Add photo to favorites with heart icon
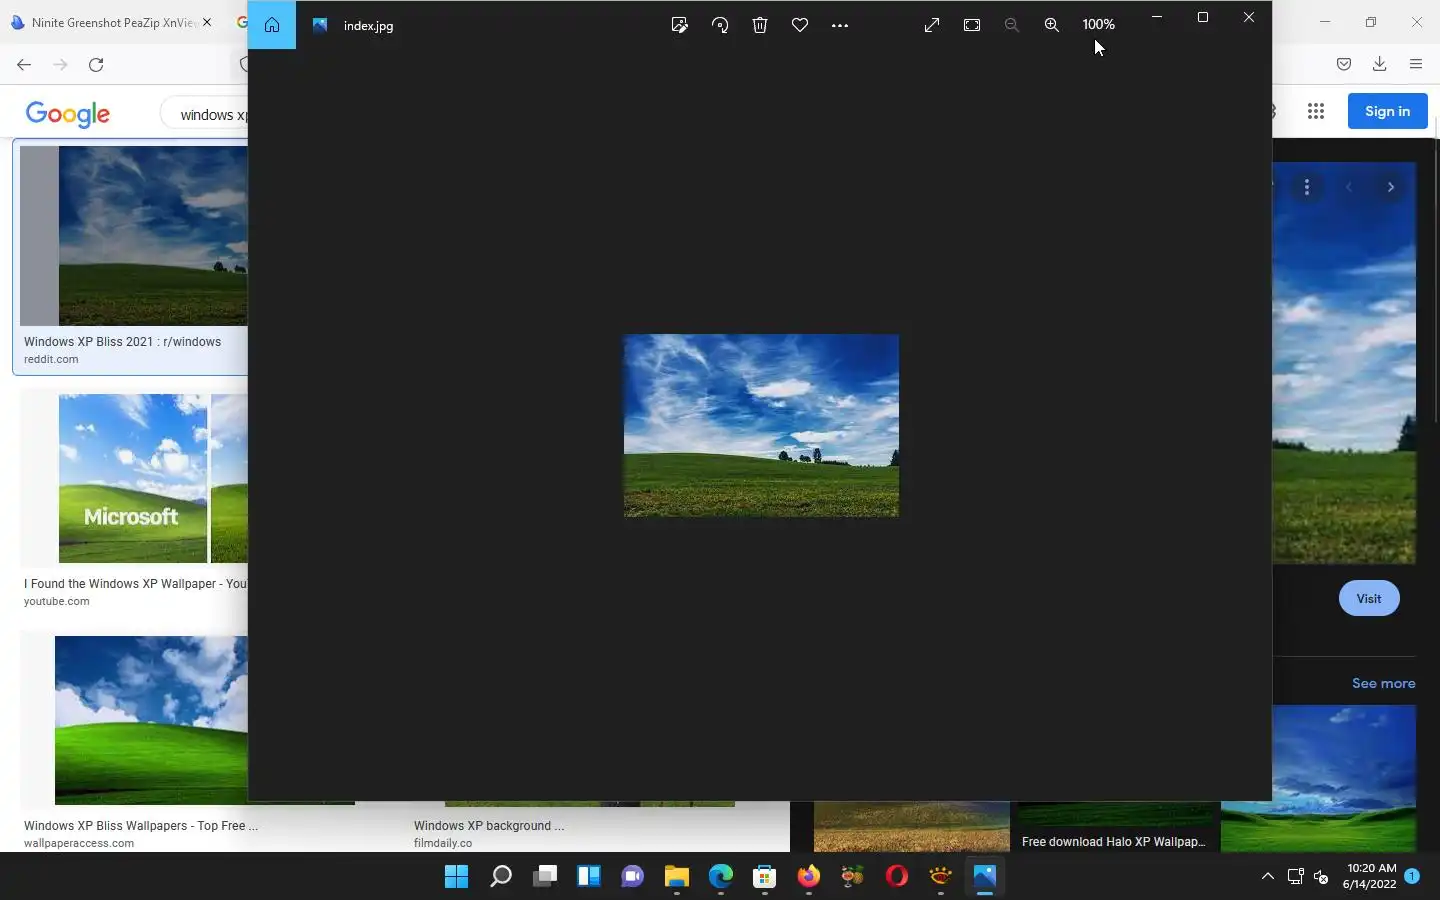The image size is (1440, 900). coord(800,25)
